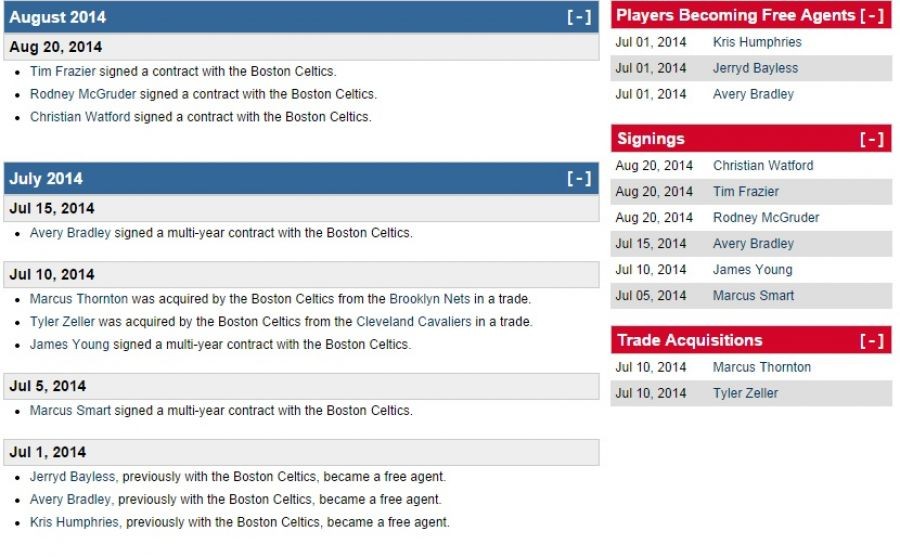
Task: Collapse the Trade Acquisitions panel
Action: [872, 341]
